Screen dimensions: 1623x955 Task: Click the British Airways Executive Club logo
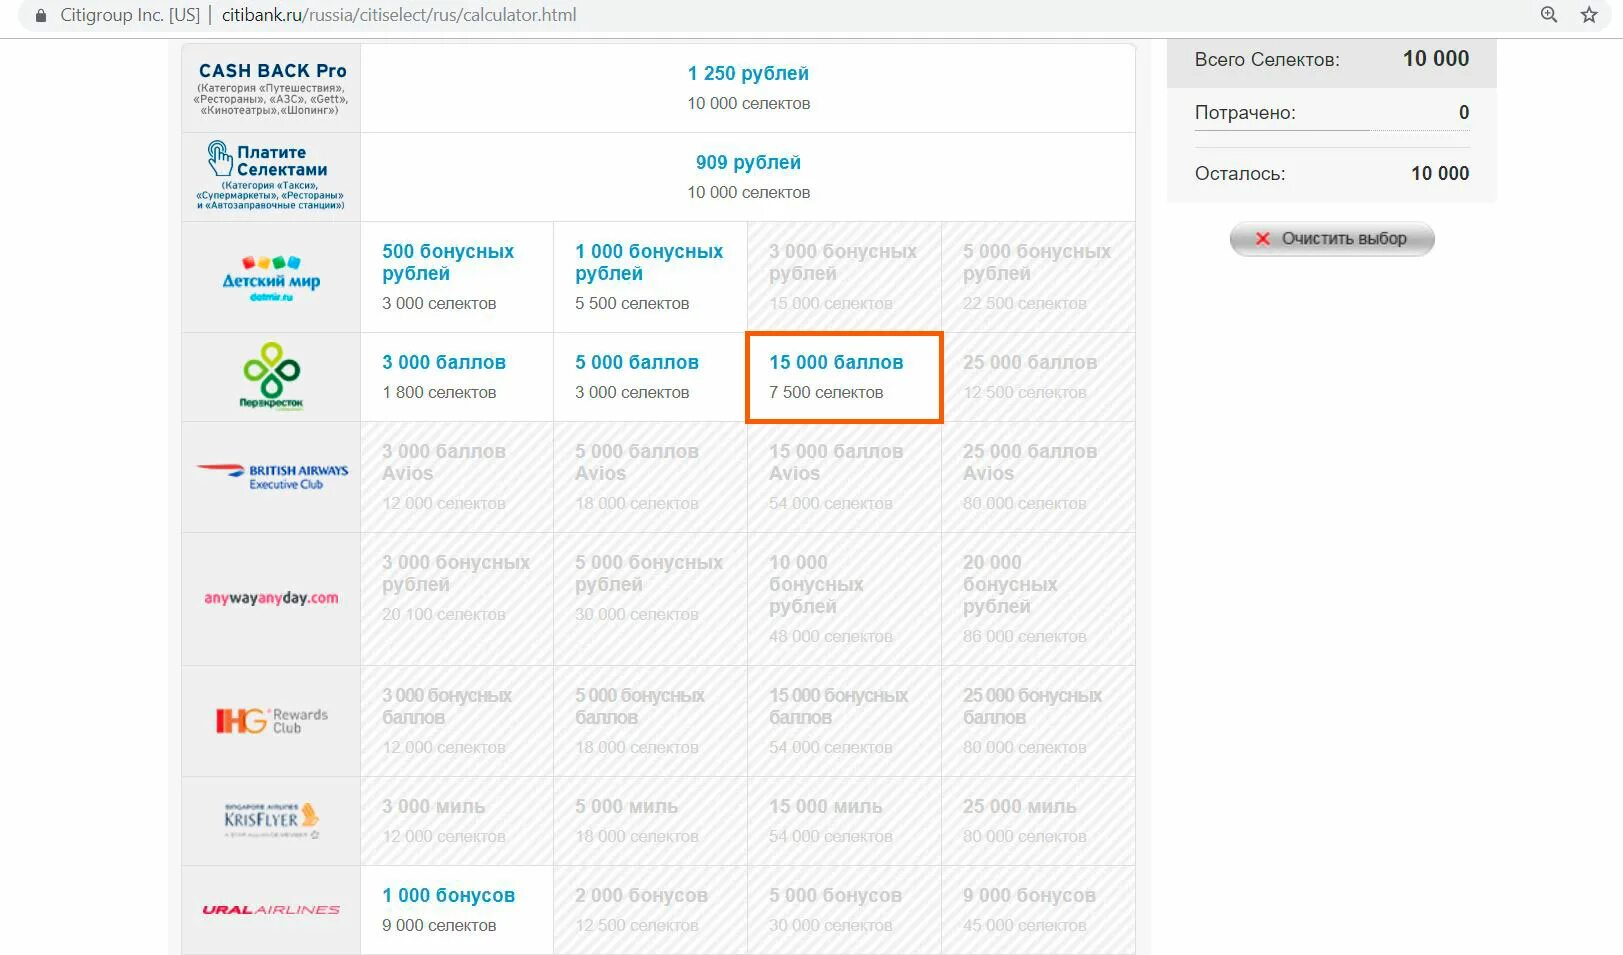point(272,476)
